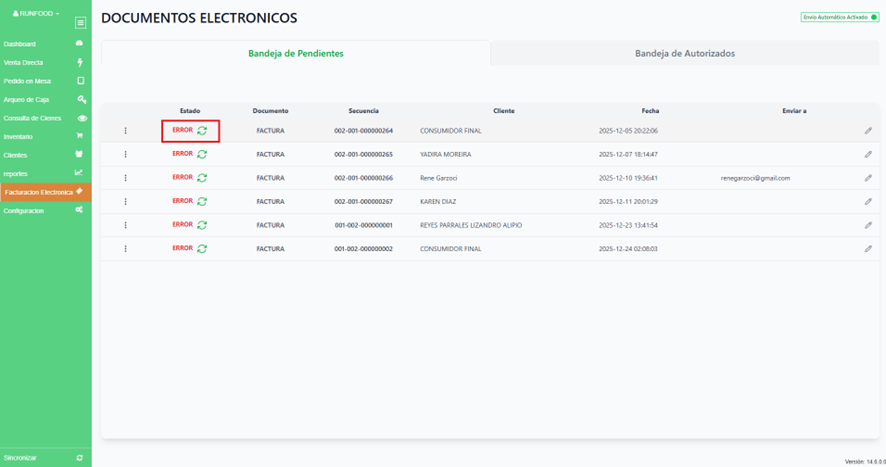
Task: Retry sending KAREN DIAZ invoice refresh icon
Action: point(202,201)
